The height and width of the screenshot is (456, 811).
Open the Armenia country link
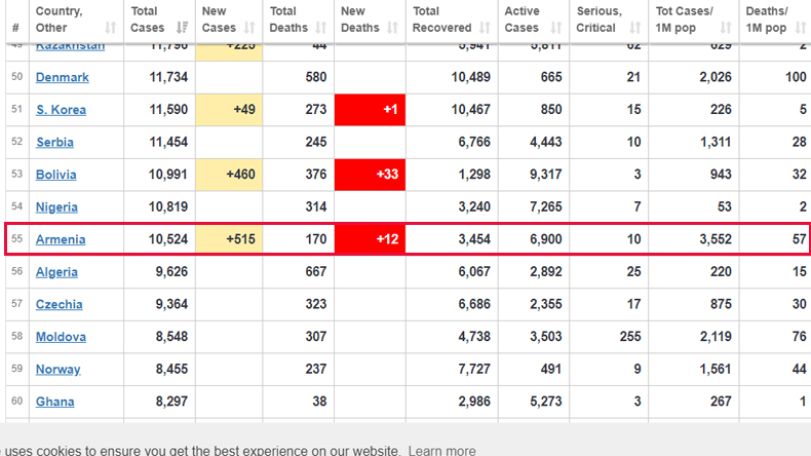click(61, 239)
